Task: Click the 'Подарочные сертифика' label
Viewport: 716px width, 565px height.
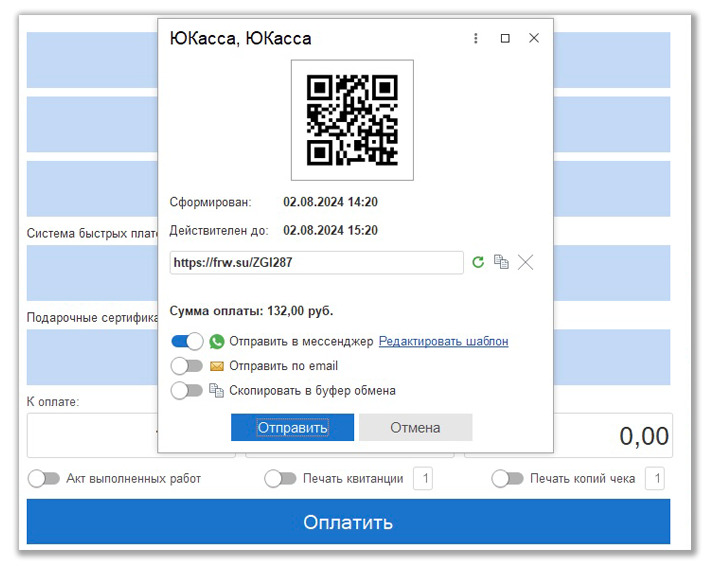Action: click(x=92, y=317)
